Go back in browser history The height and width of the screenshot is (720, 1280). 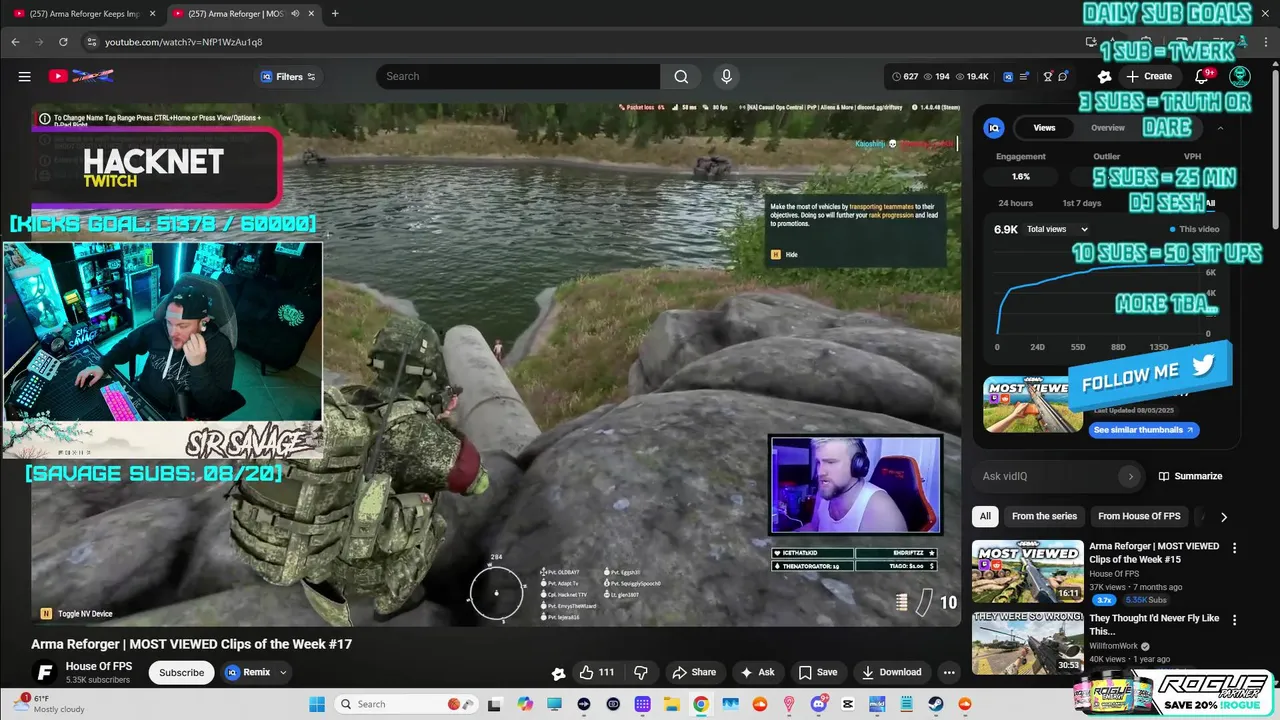pyautogui.click(x=15, y=42)
